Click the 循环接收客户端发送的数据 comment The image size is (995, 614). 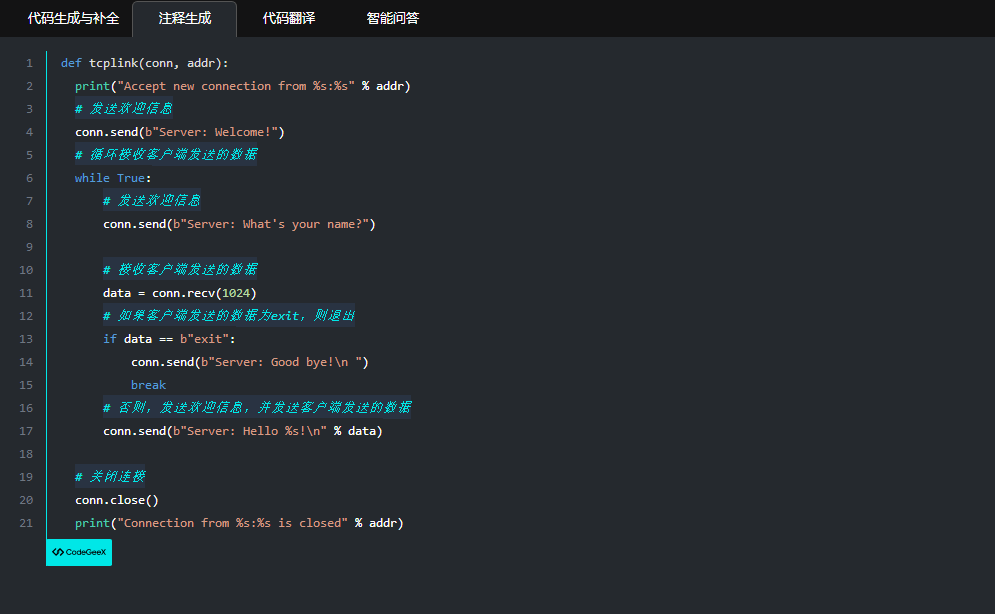(165, 155)
